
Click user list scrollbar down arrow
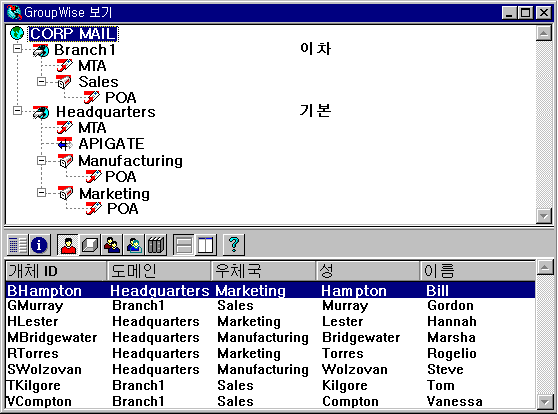545,402
